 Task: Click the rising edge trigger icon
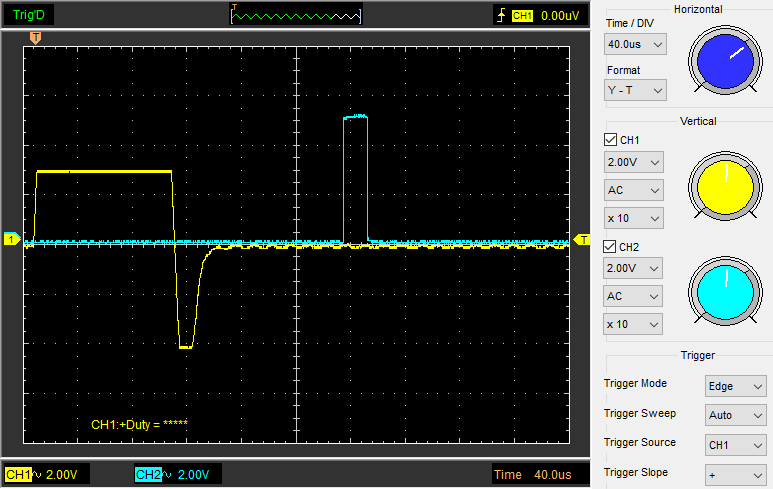[x=500, y=15]
